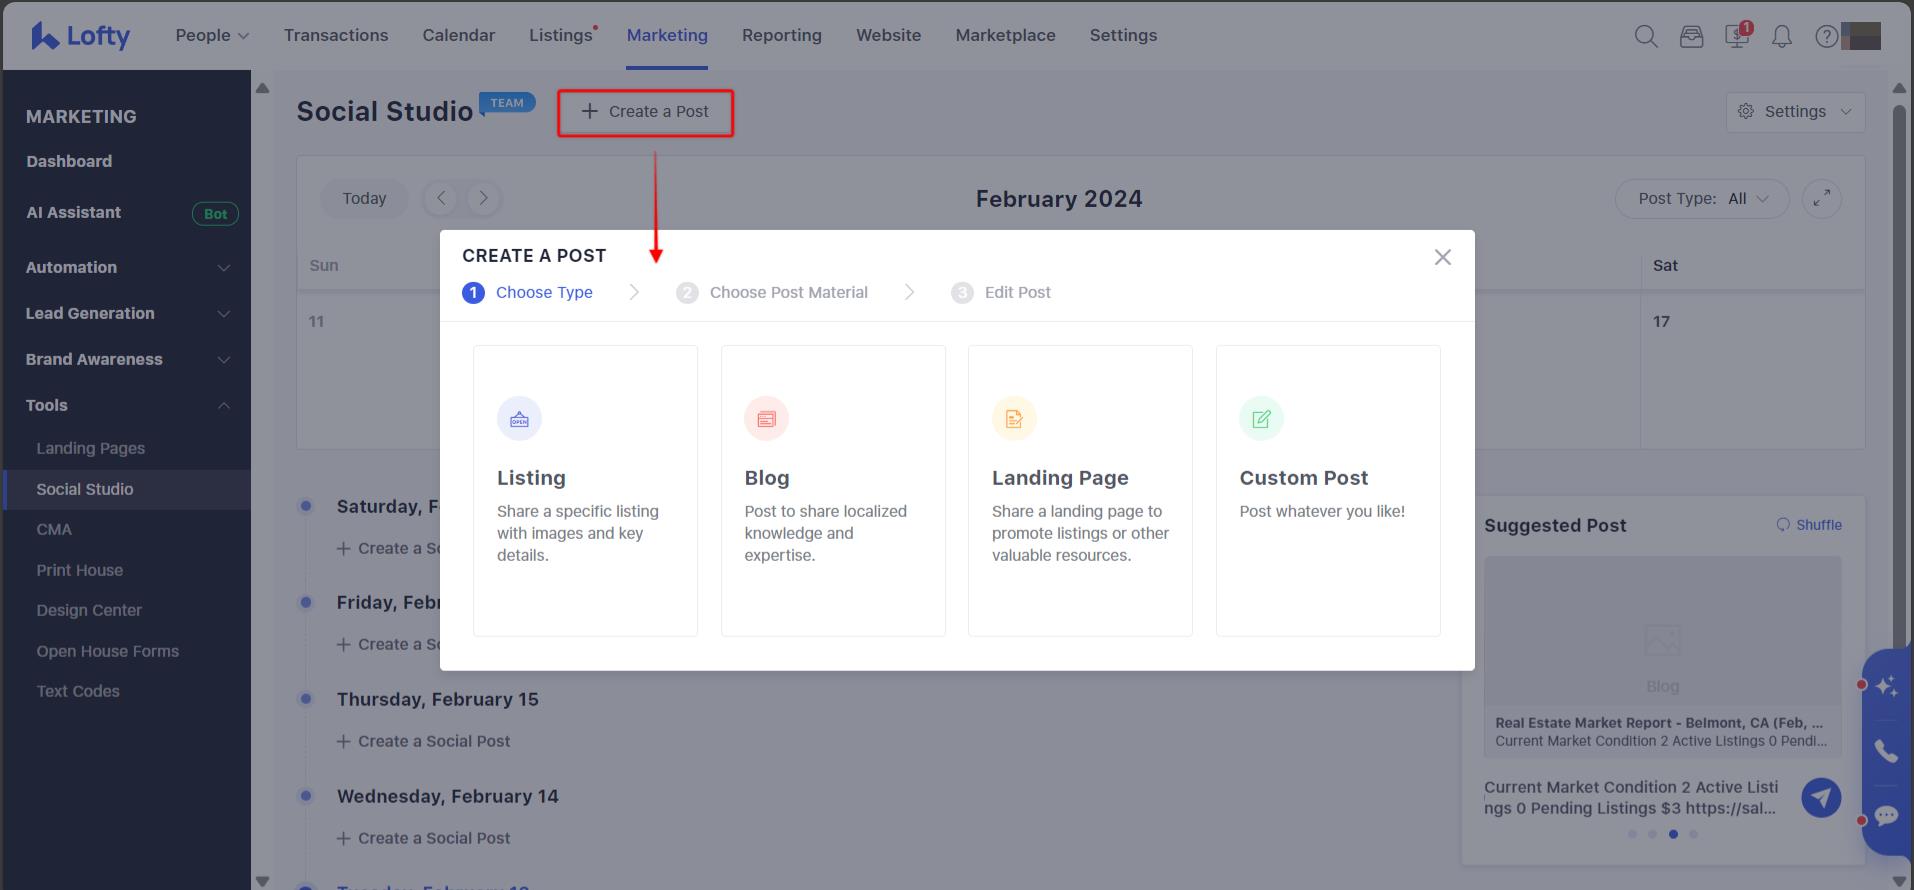Open the help question mark icon

pos(1826,36)
